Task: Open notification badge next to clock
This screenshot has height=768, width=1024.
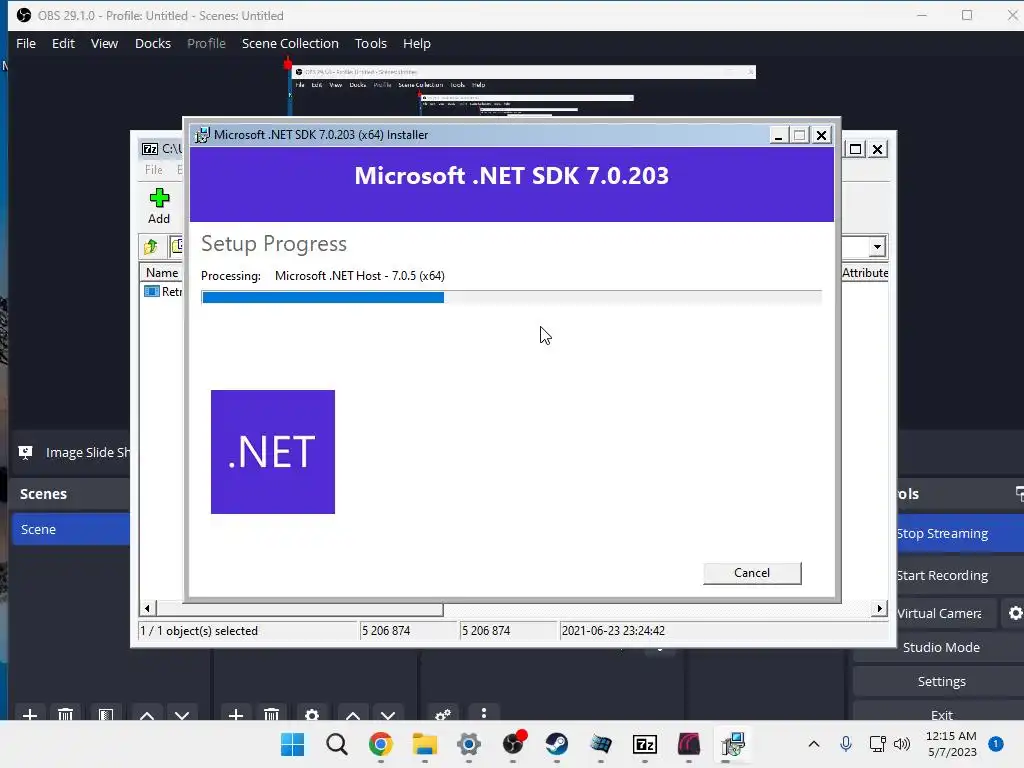Action: [x=996, y=744]
